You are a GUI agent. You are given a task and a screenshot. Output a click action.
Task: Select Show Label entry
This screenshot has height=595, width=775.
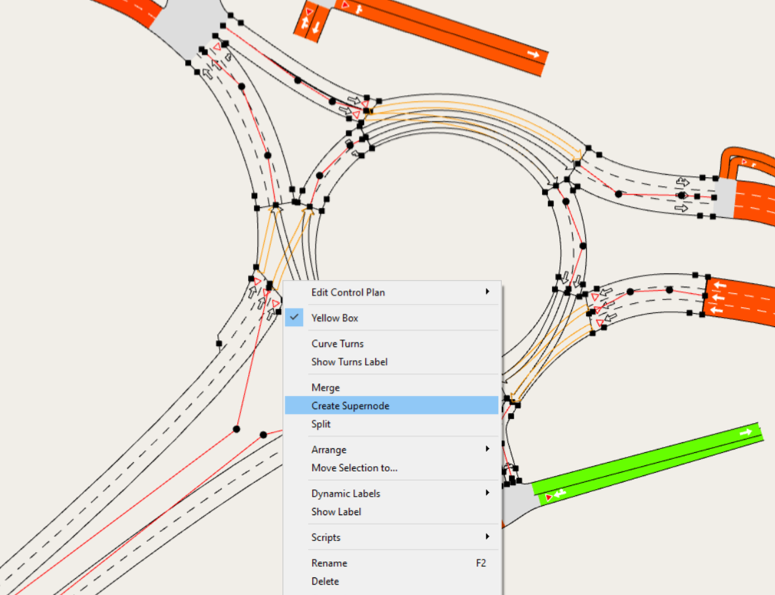click(x=391, y=511)
